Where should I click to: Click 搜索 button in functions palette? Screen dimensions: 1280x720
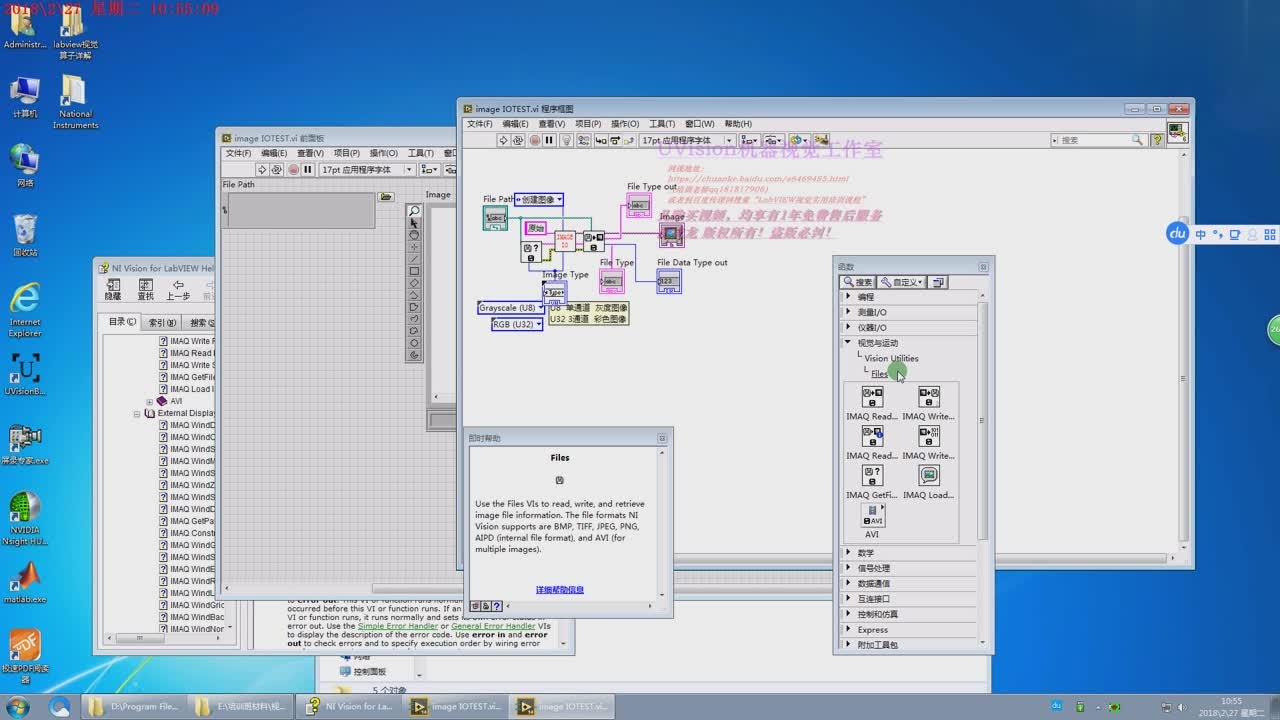857,282
